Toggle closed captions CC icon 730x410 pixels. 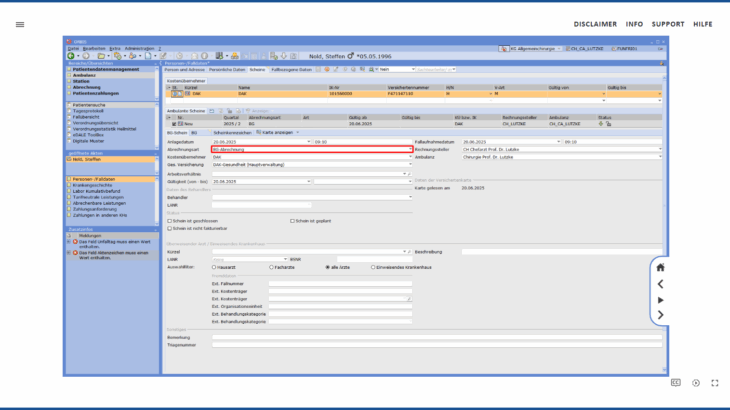pyautogui.click(x=676, y=382)
